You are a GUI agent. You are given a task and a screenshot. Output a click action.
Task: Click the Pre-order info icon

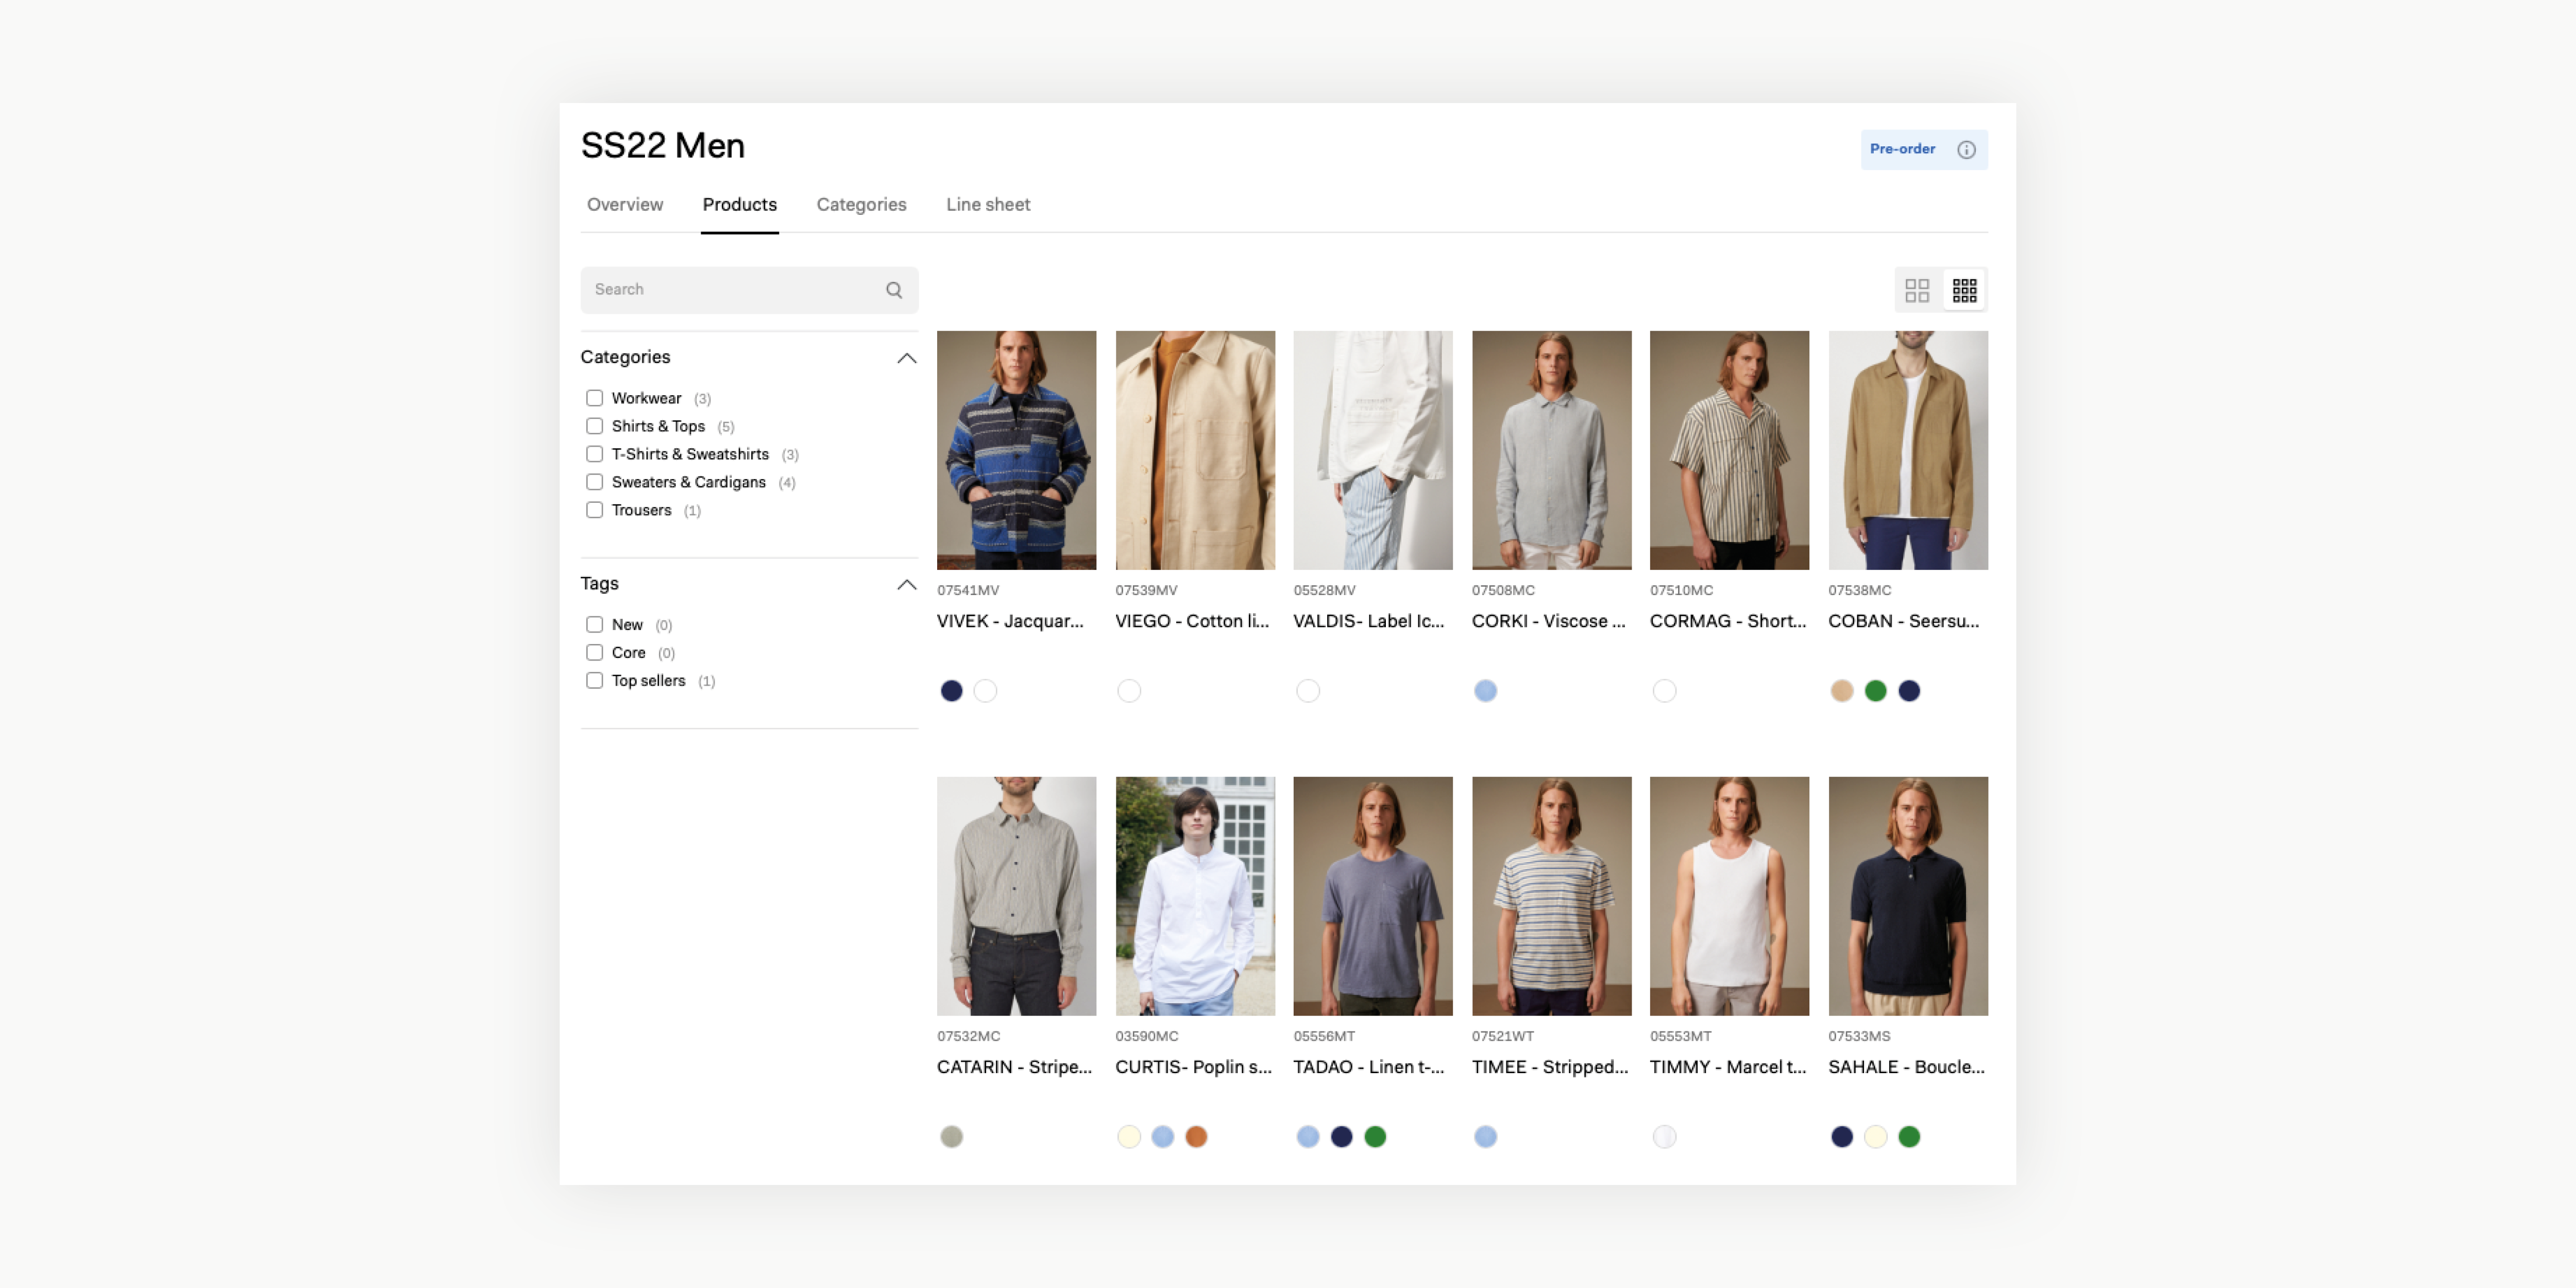tap(1966, 150)
